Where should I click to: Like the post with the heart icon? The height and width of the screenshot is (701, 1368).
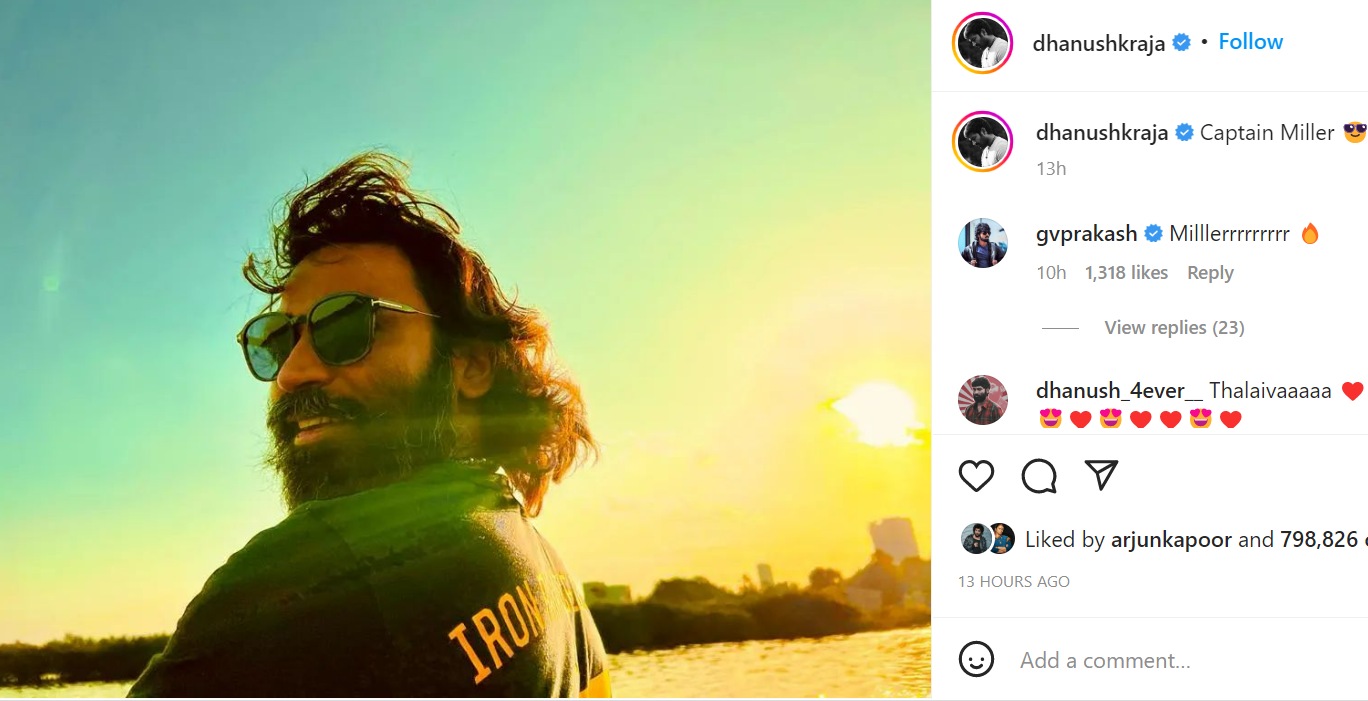pos(976,476)
